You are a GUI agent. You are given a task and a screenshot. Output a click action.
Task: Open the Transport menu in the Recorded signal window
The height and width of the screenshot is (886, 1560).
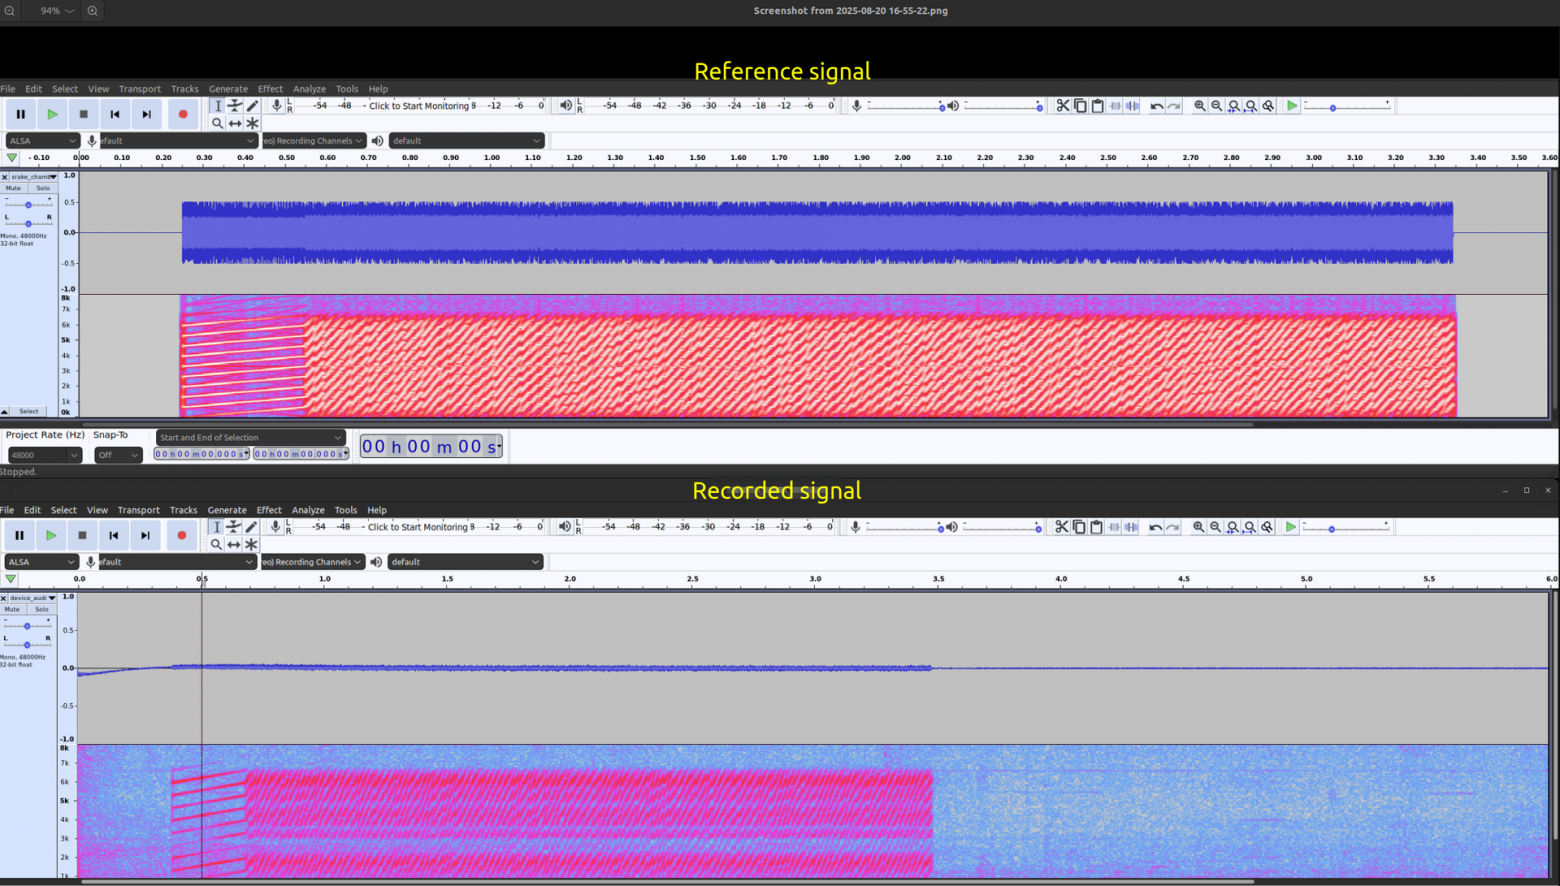tap(138, 510)
